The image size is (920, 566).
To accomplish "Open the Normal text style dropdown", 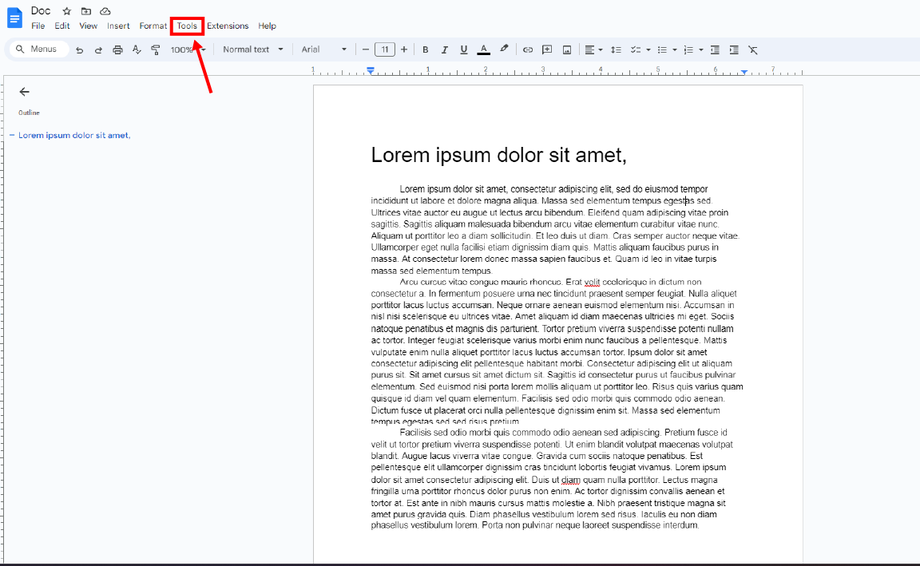I will tap(252, 49).
